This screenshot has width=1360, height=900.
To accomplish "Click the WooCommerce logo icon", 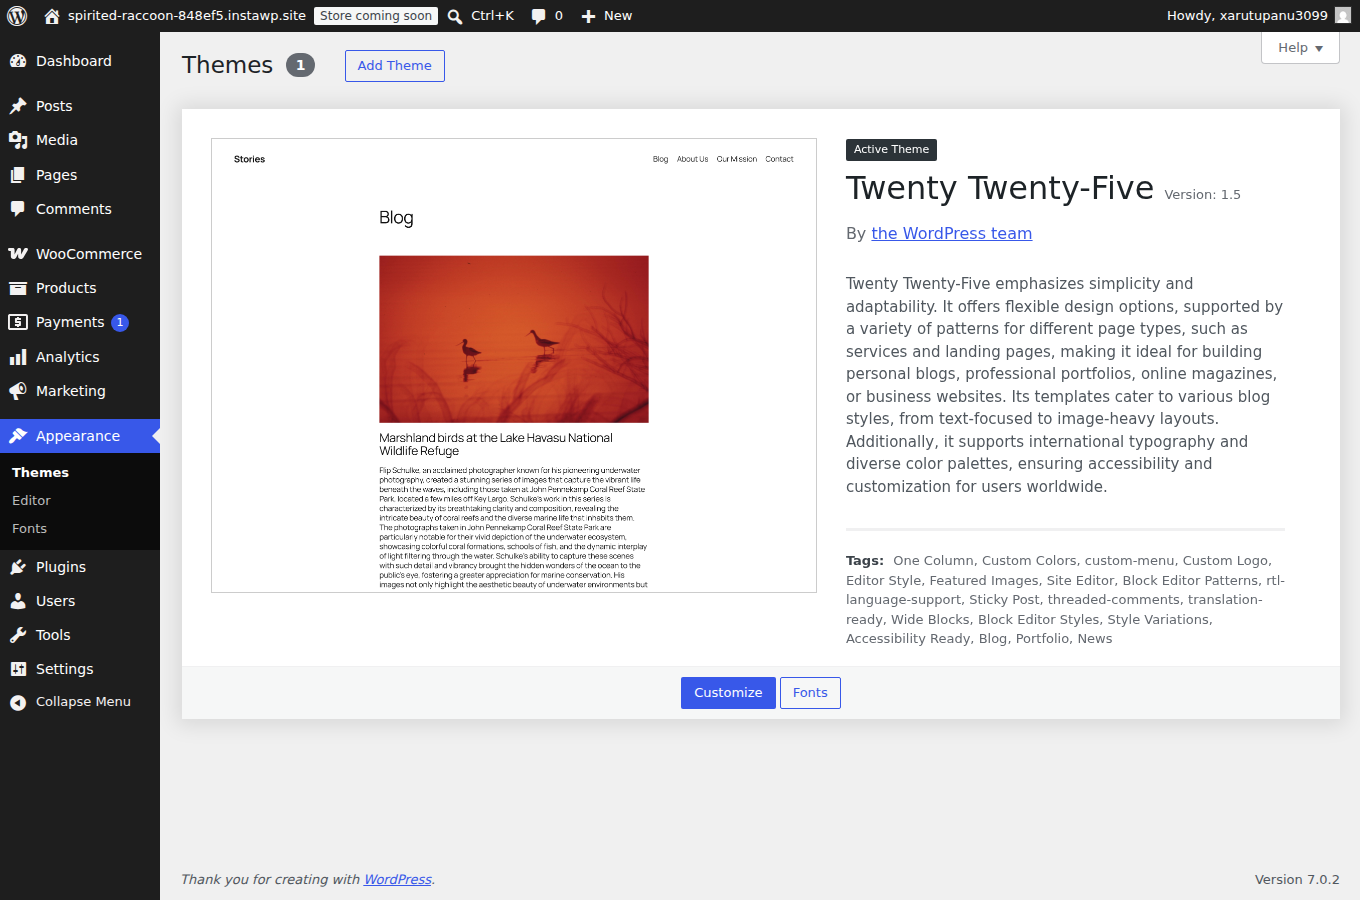I will [x=18, y=254].
